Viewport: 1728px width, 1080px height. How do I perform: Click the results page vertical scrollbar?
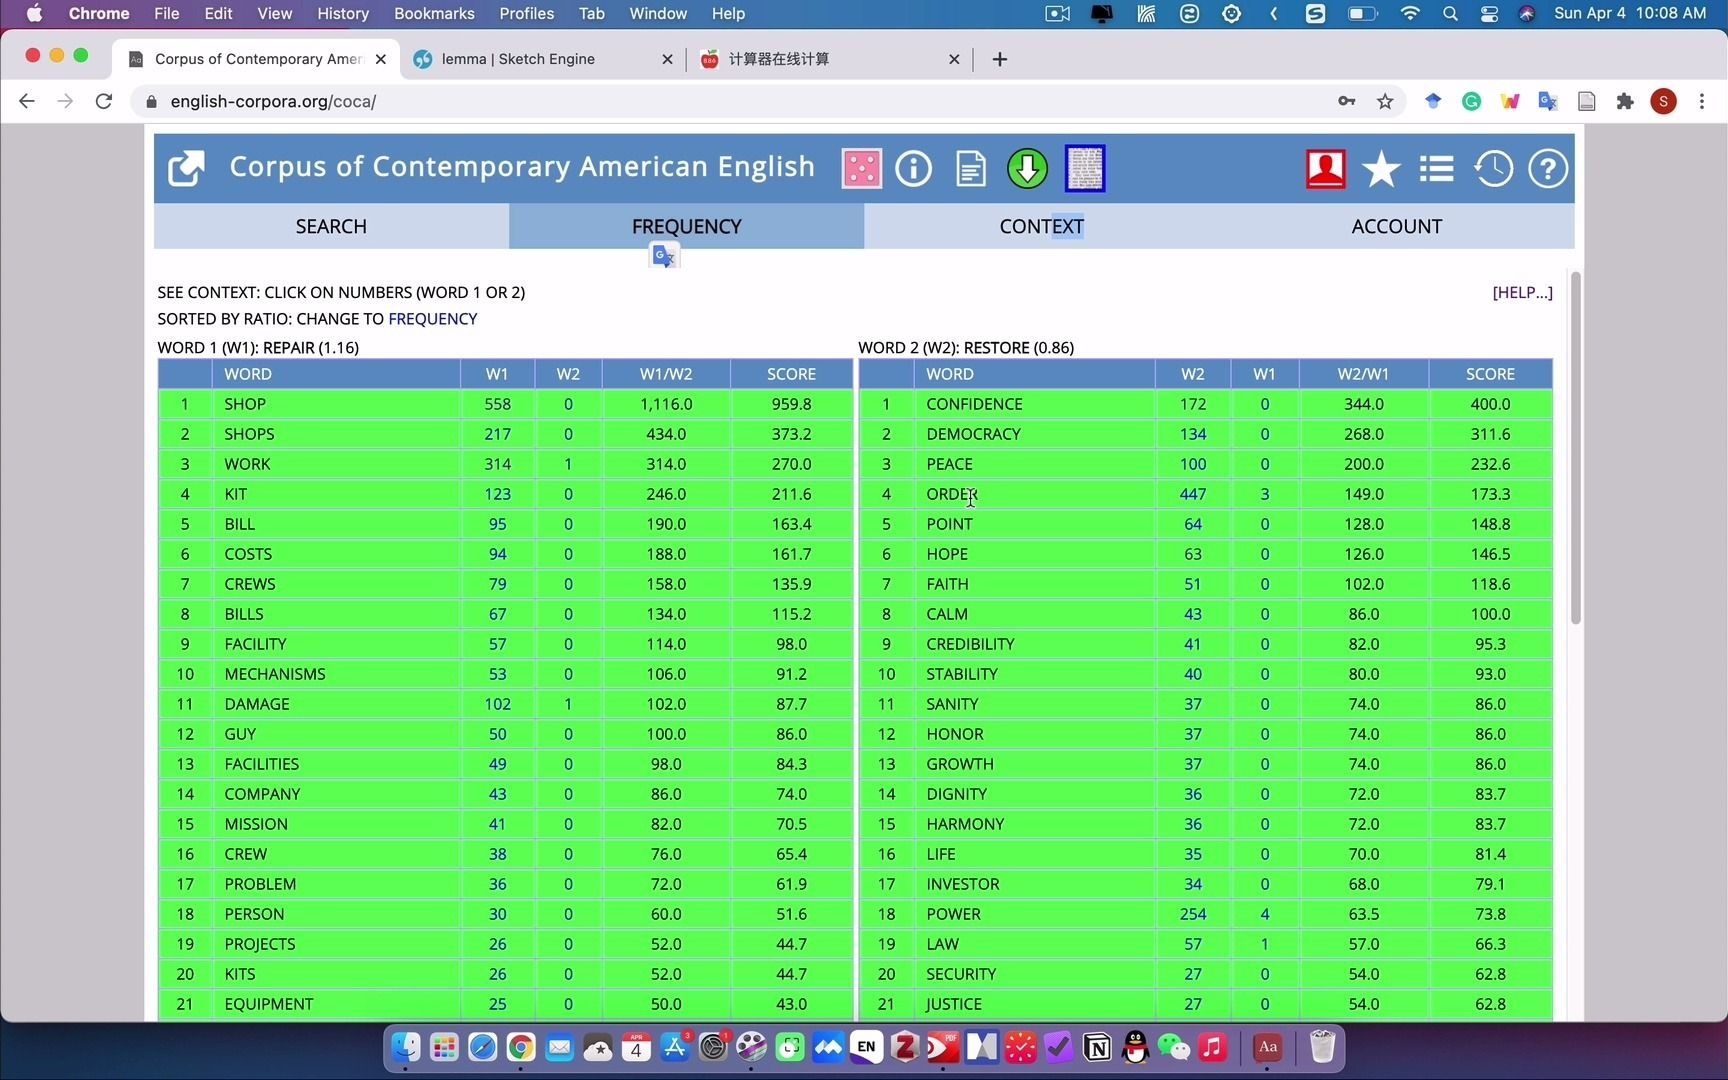click(1575, 448)
